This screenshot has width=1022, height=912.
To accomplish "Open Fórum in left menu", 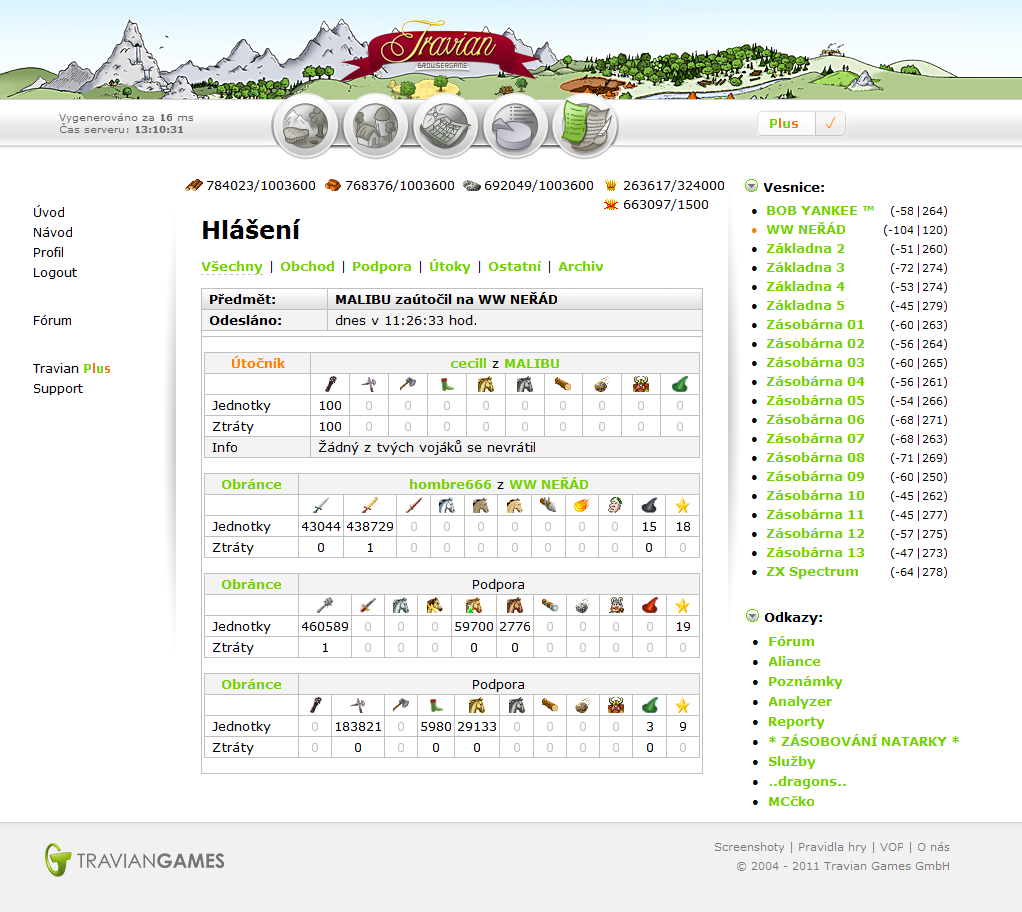I will tap(52, 321).
